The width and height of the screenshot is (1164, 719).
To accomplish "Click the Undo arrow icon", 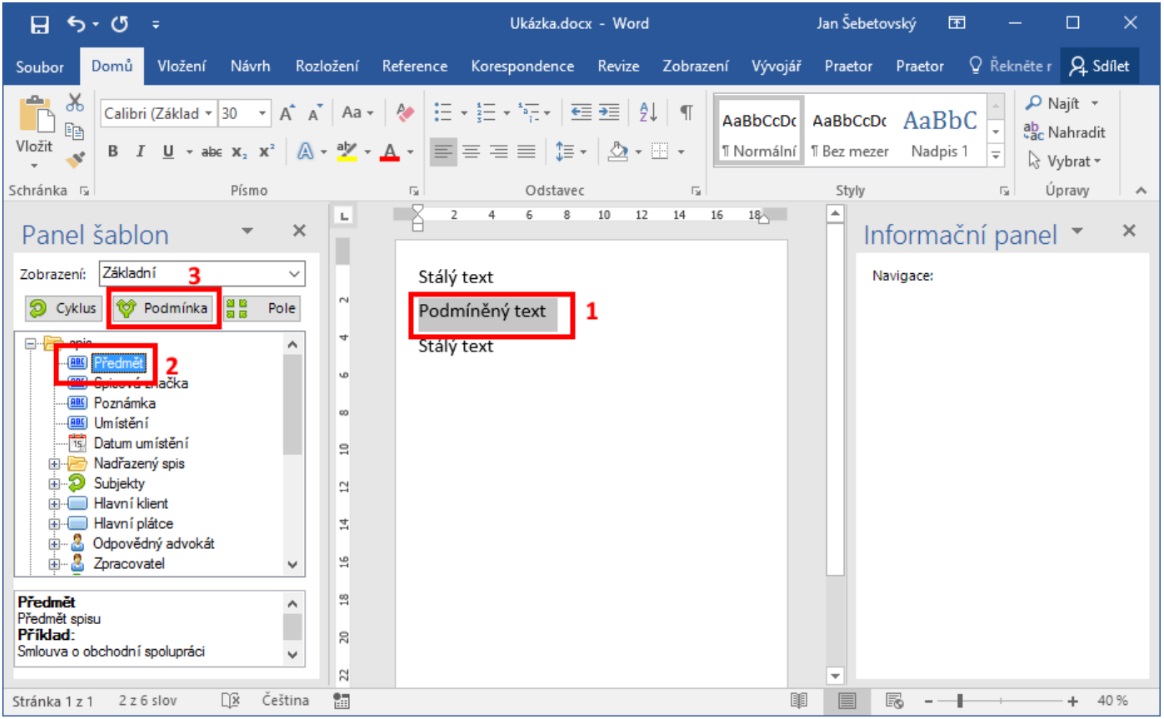I will tap(77, 23).
